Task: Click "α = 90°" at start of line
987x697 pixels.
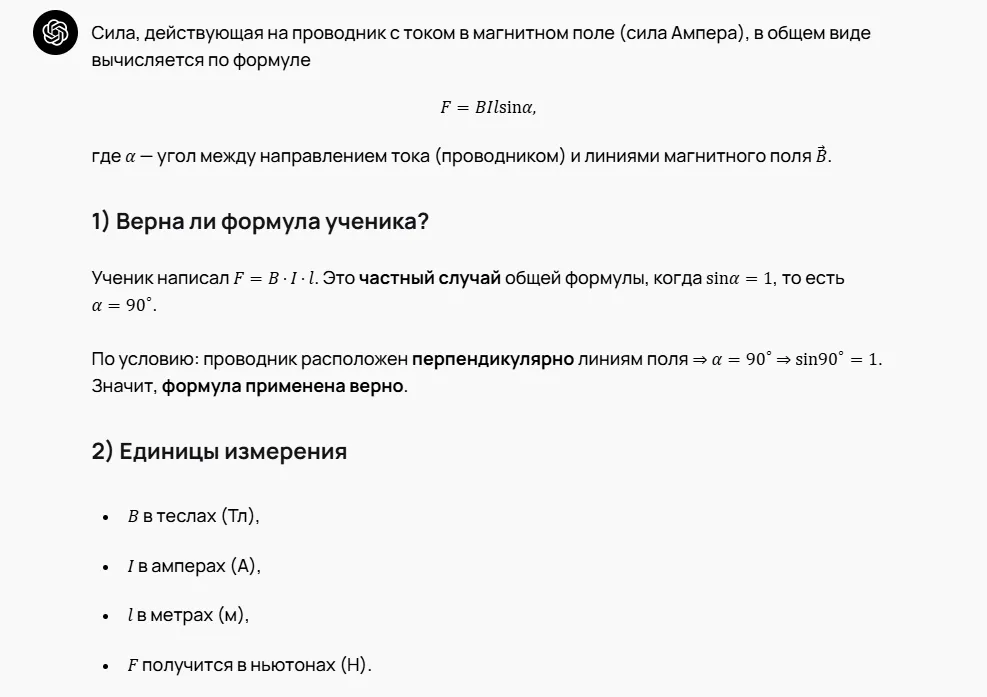Action: [121, 305]
